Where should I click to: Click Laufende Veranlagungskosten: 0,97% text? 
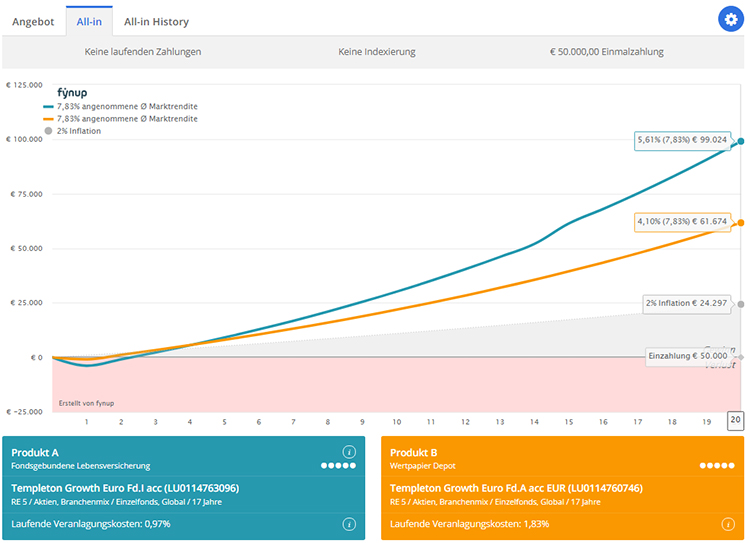91,524
